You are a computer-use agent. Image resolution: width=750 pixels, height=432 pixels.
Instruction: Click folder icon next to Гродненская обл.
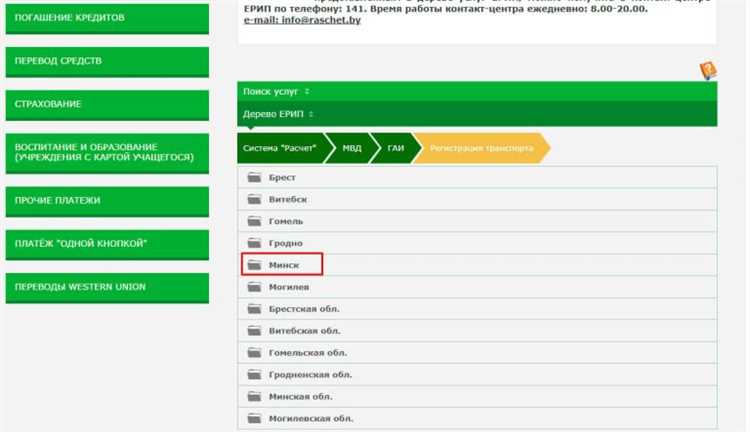click(x=254, y=375)
